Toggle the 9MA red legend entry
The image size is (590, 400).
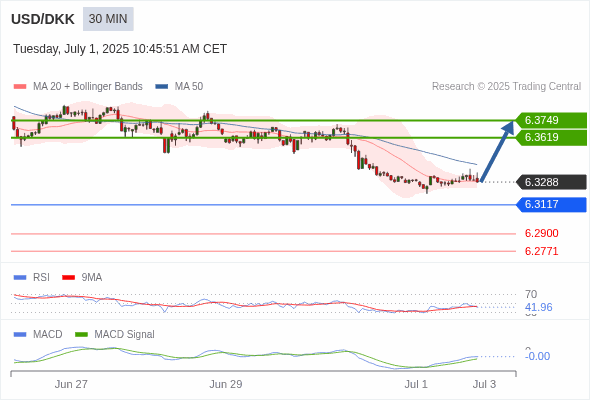pyautogui.click(x=82, y=277)
